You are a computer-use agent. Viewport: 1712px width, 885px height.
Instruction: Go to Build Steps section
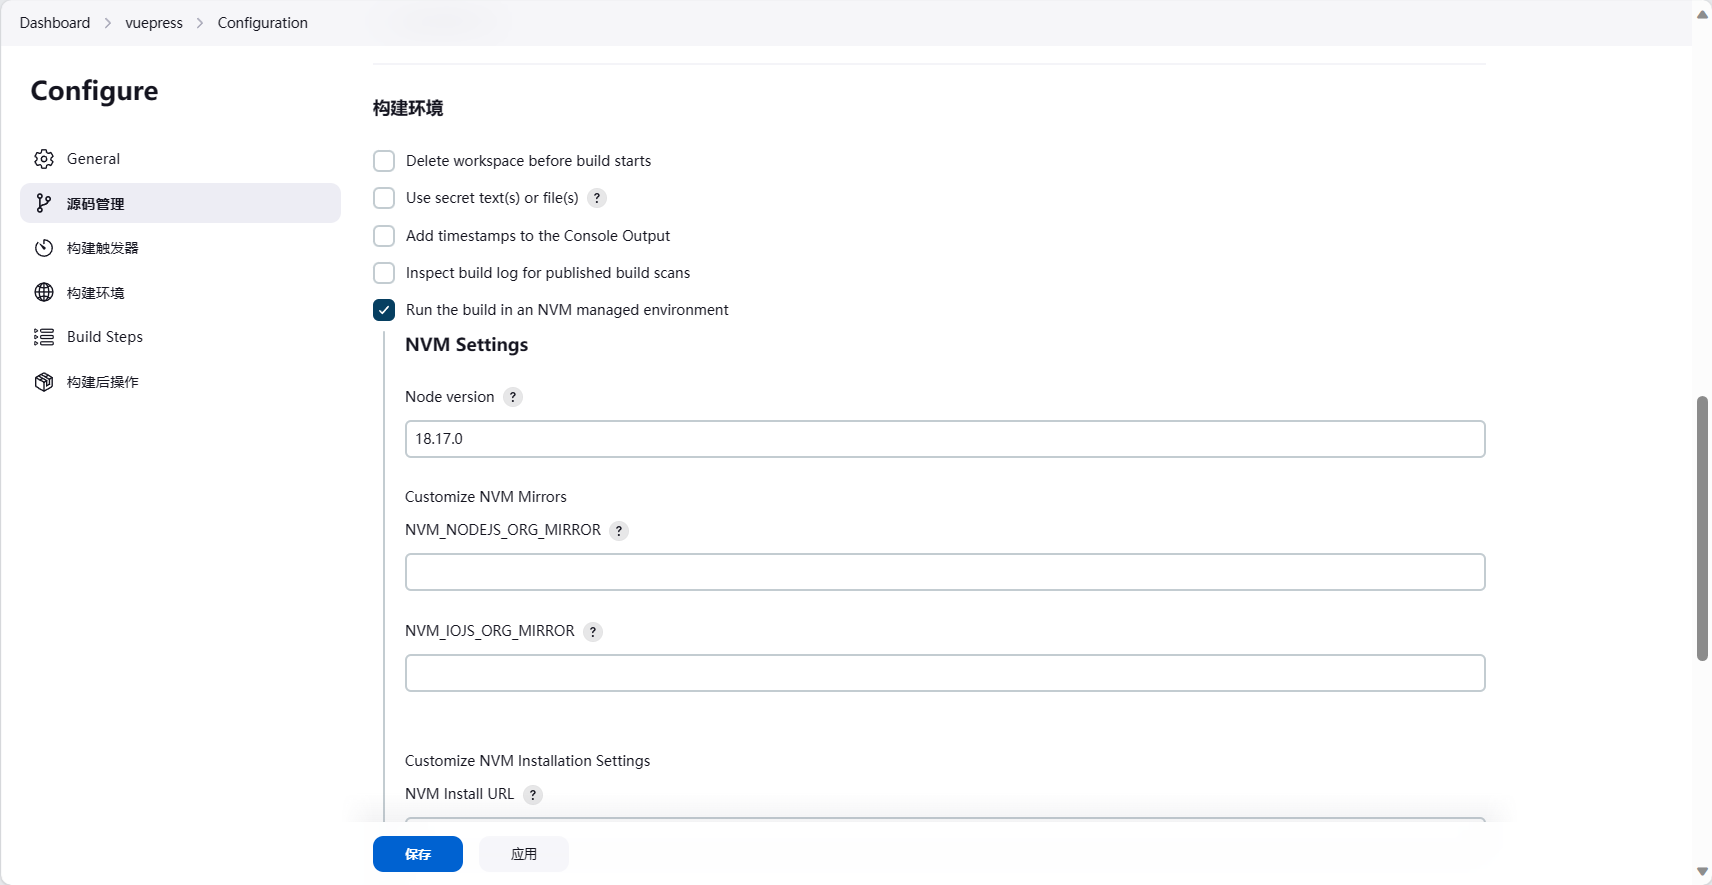(180, 337)
